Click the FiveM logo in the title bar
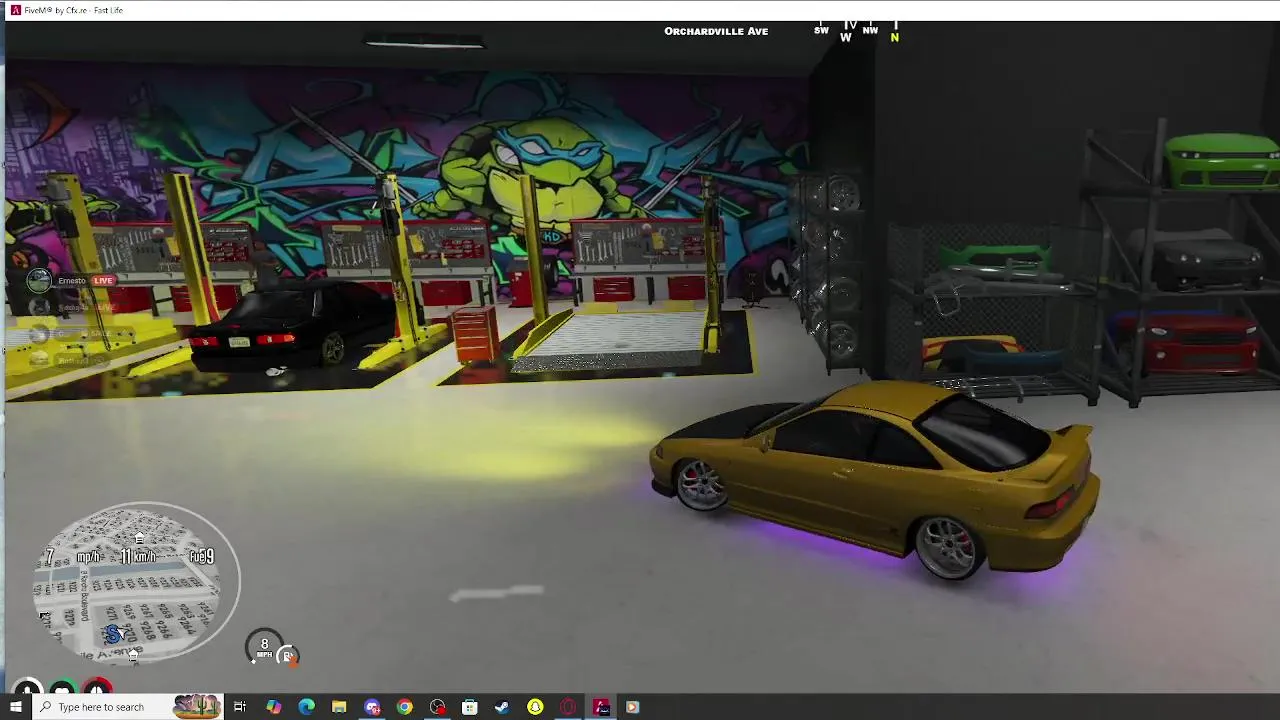The width and height of the screenshot is (1280, 720). 14,10
